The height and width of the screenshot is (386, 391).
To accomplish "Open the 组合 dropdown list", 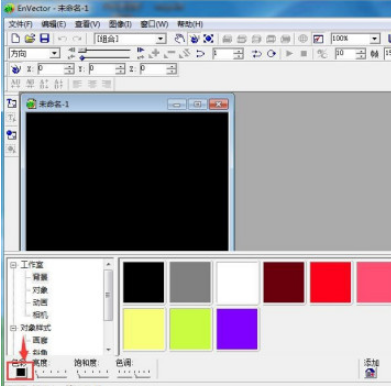I will pyautogui.click(x=161, y=39).
